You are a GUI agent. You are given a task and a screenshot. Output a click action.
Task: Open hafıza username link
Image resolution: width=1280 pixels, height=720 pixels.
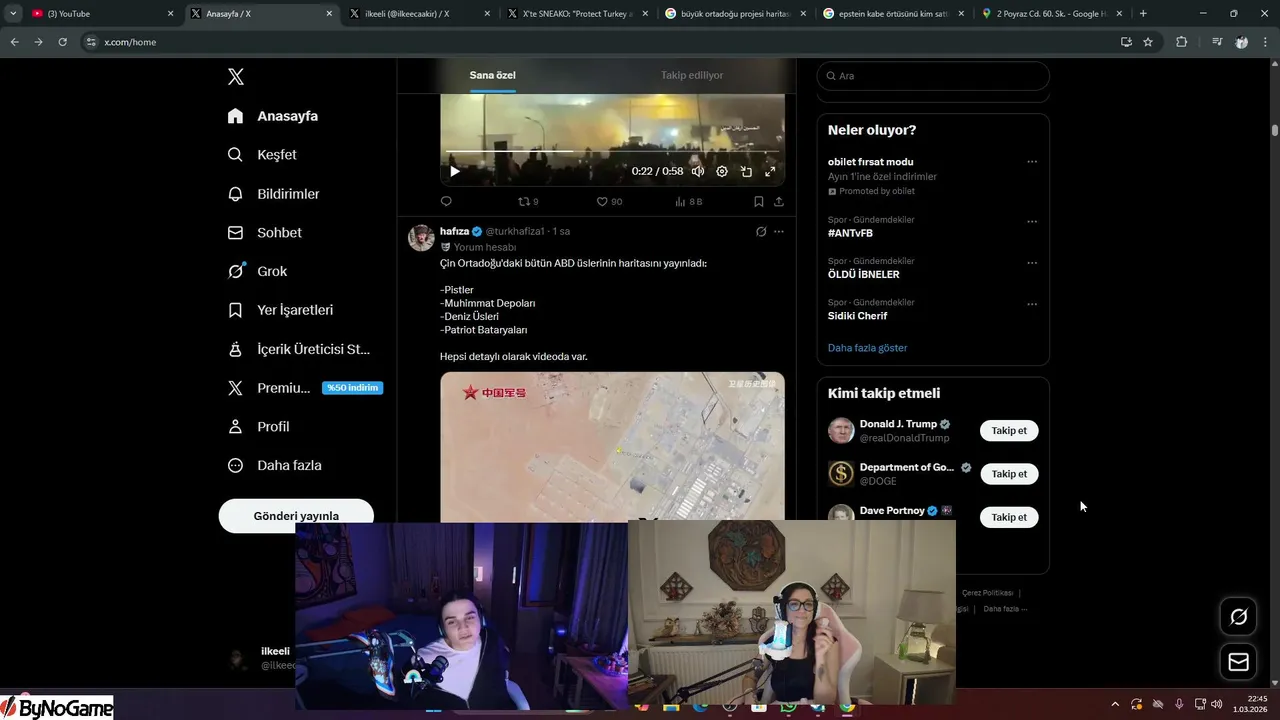[515, 231]
